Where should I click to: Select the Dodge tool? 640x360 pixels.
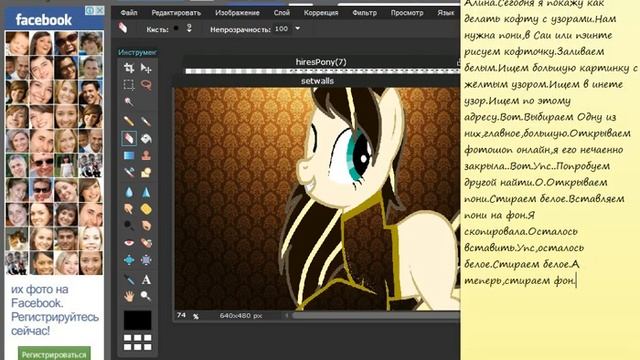(x=129, y=225)
